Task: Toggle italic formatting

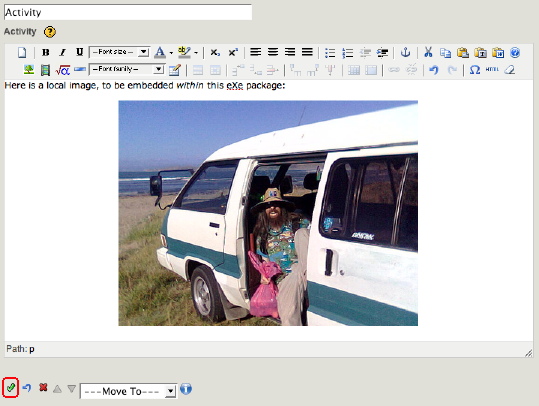Action: coord(63,53)
